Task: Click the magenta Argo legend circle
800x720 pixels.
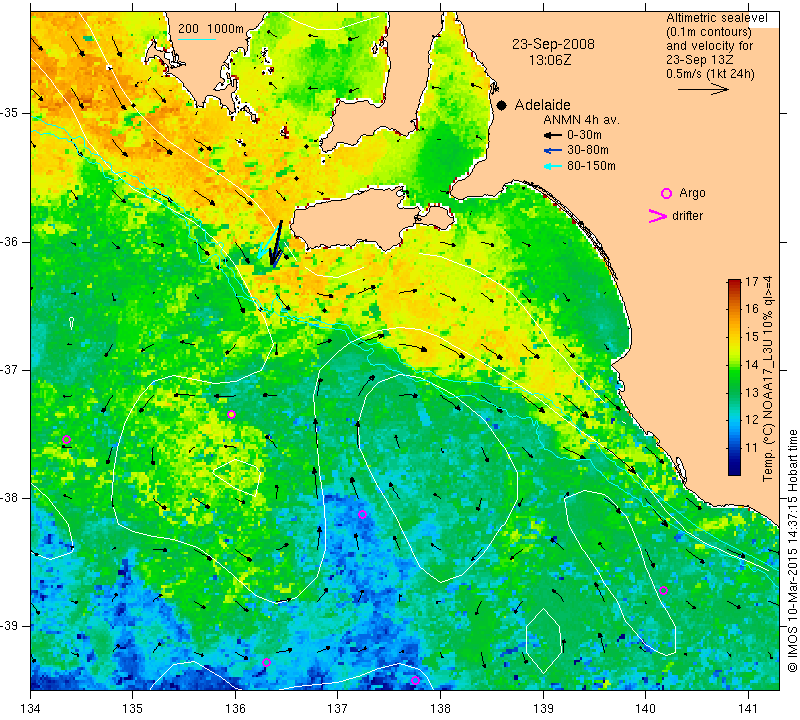Action: 666,193
